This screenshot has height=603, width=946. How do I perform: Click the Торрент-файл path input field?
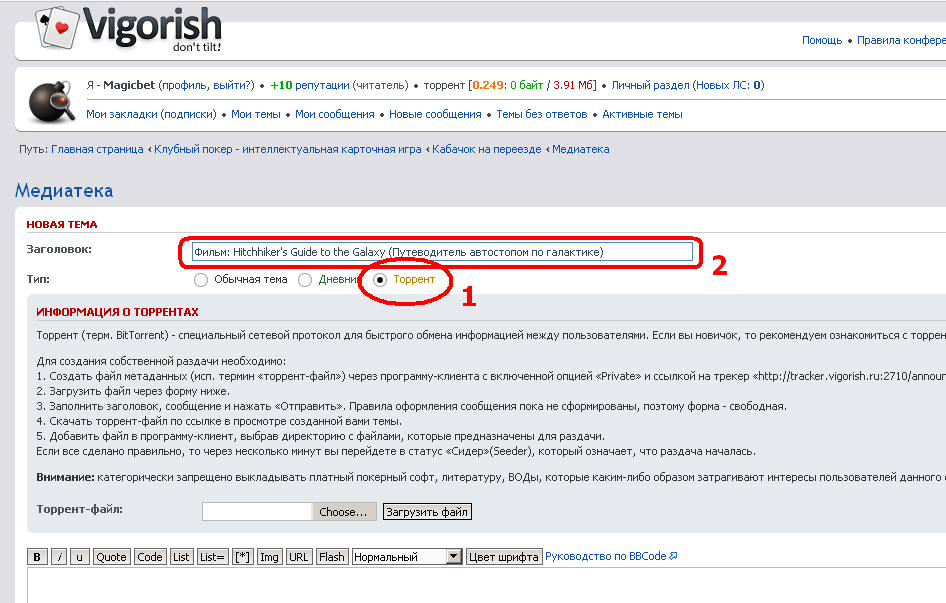coord(257,512)
